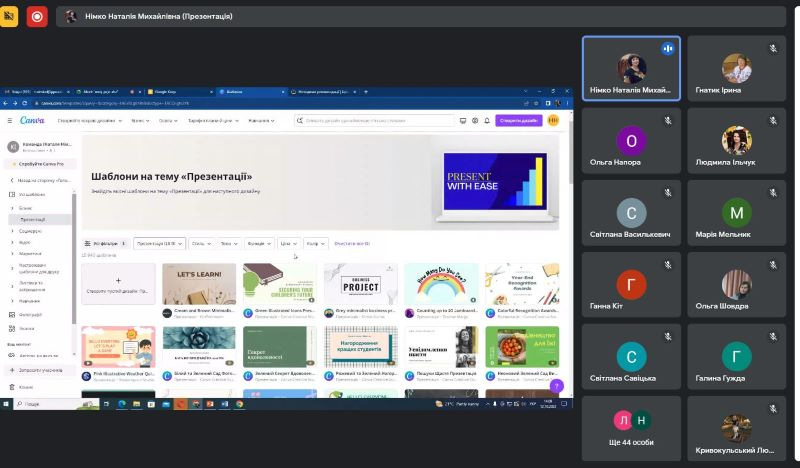Click Back to home page link in sidebar
800x468 pixels.
[41, 180]
